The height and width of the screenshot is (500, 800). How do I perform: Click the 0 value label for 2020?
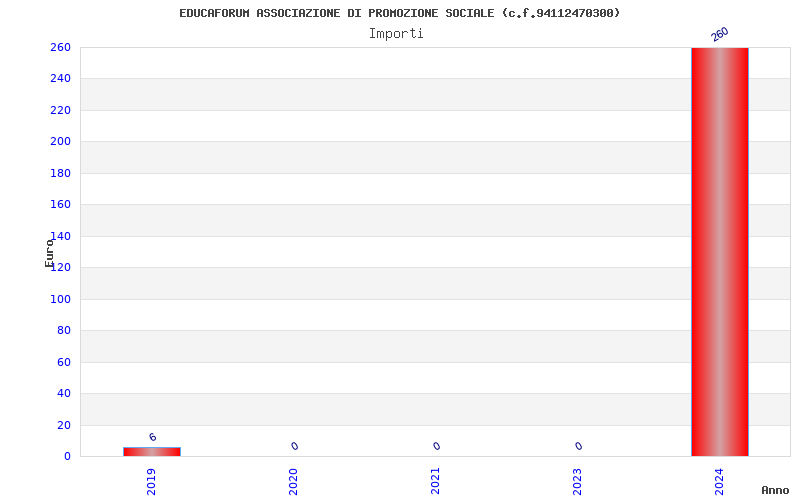pyautogui.click(x=294, y=446)
